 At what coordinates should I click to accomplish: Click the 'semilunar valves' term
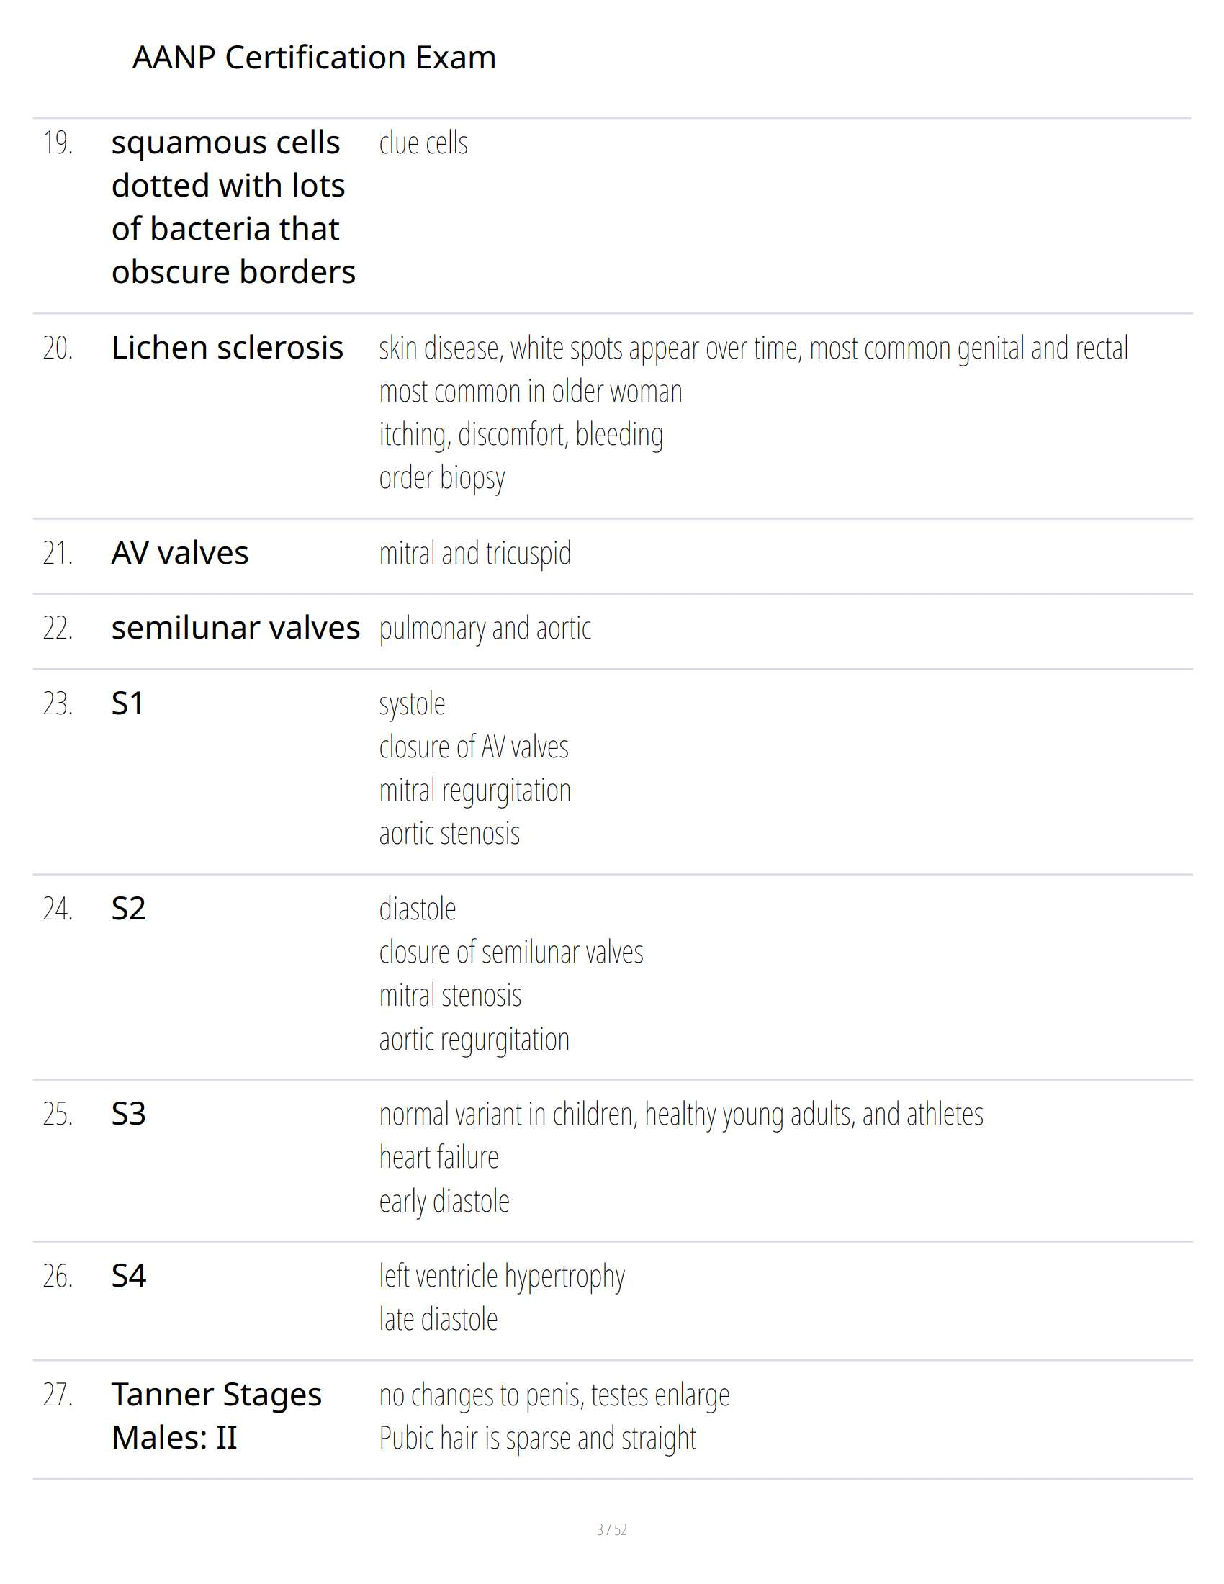click(235, 628)
